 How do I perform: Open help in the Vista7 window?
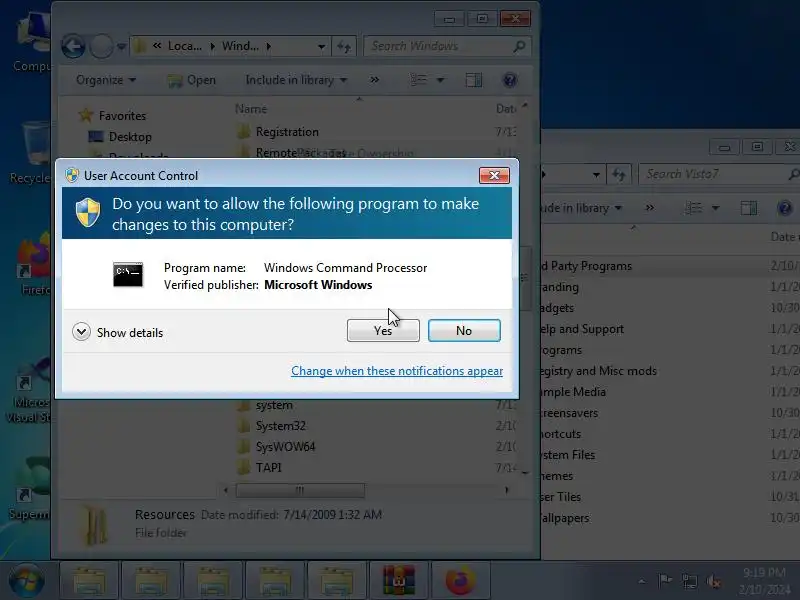tap(785, 208)
